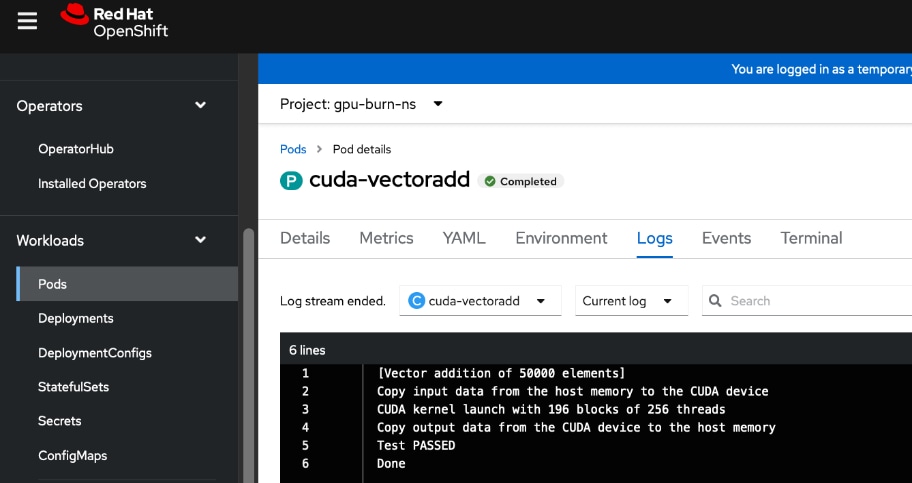The height and width of the screenshot is (483, 912).
Task: Click the search magnifier icon
Action: pos(715,301)
